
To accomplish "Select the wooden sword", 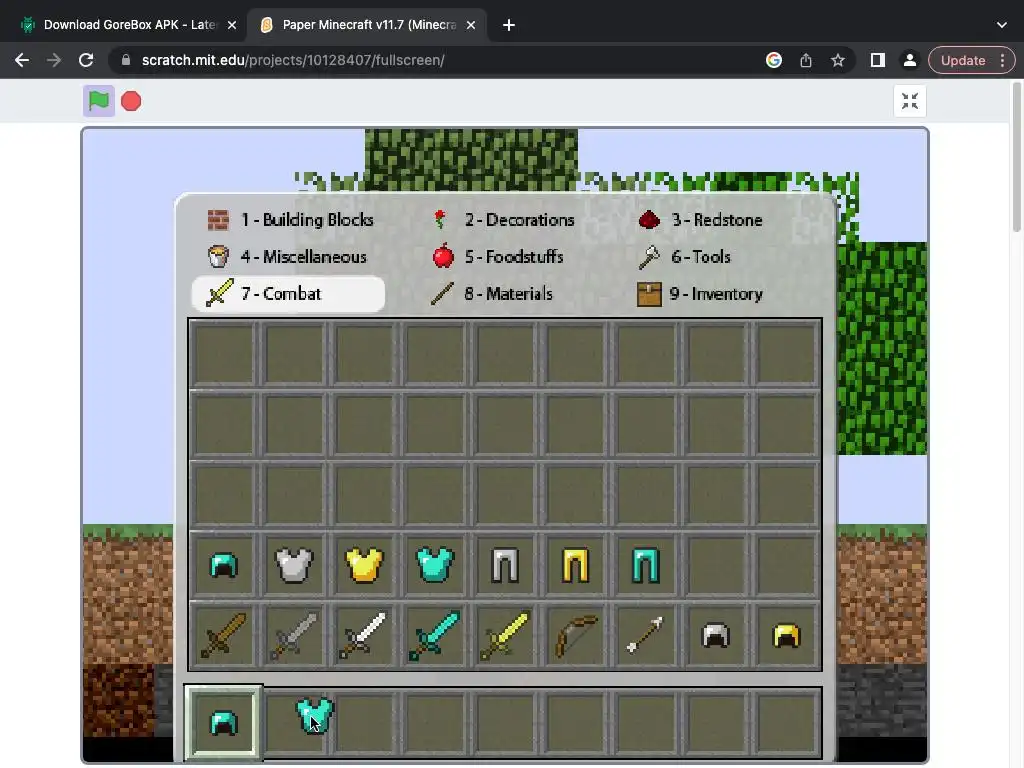I will pyautogui.click(x=223, y=635).
